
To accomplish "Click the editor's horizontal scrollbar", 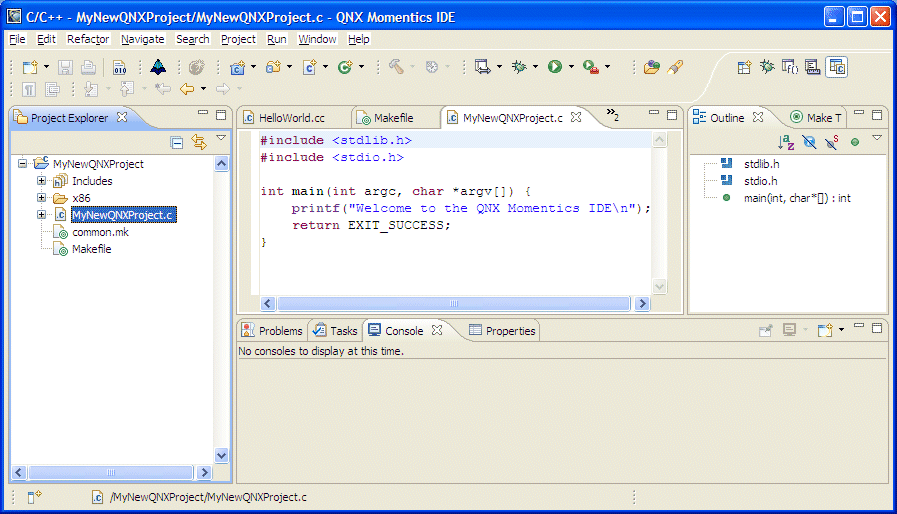I will click(455, 302).
